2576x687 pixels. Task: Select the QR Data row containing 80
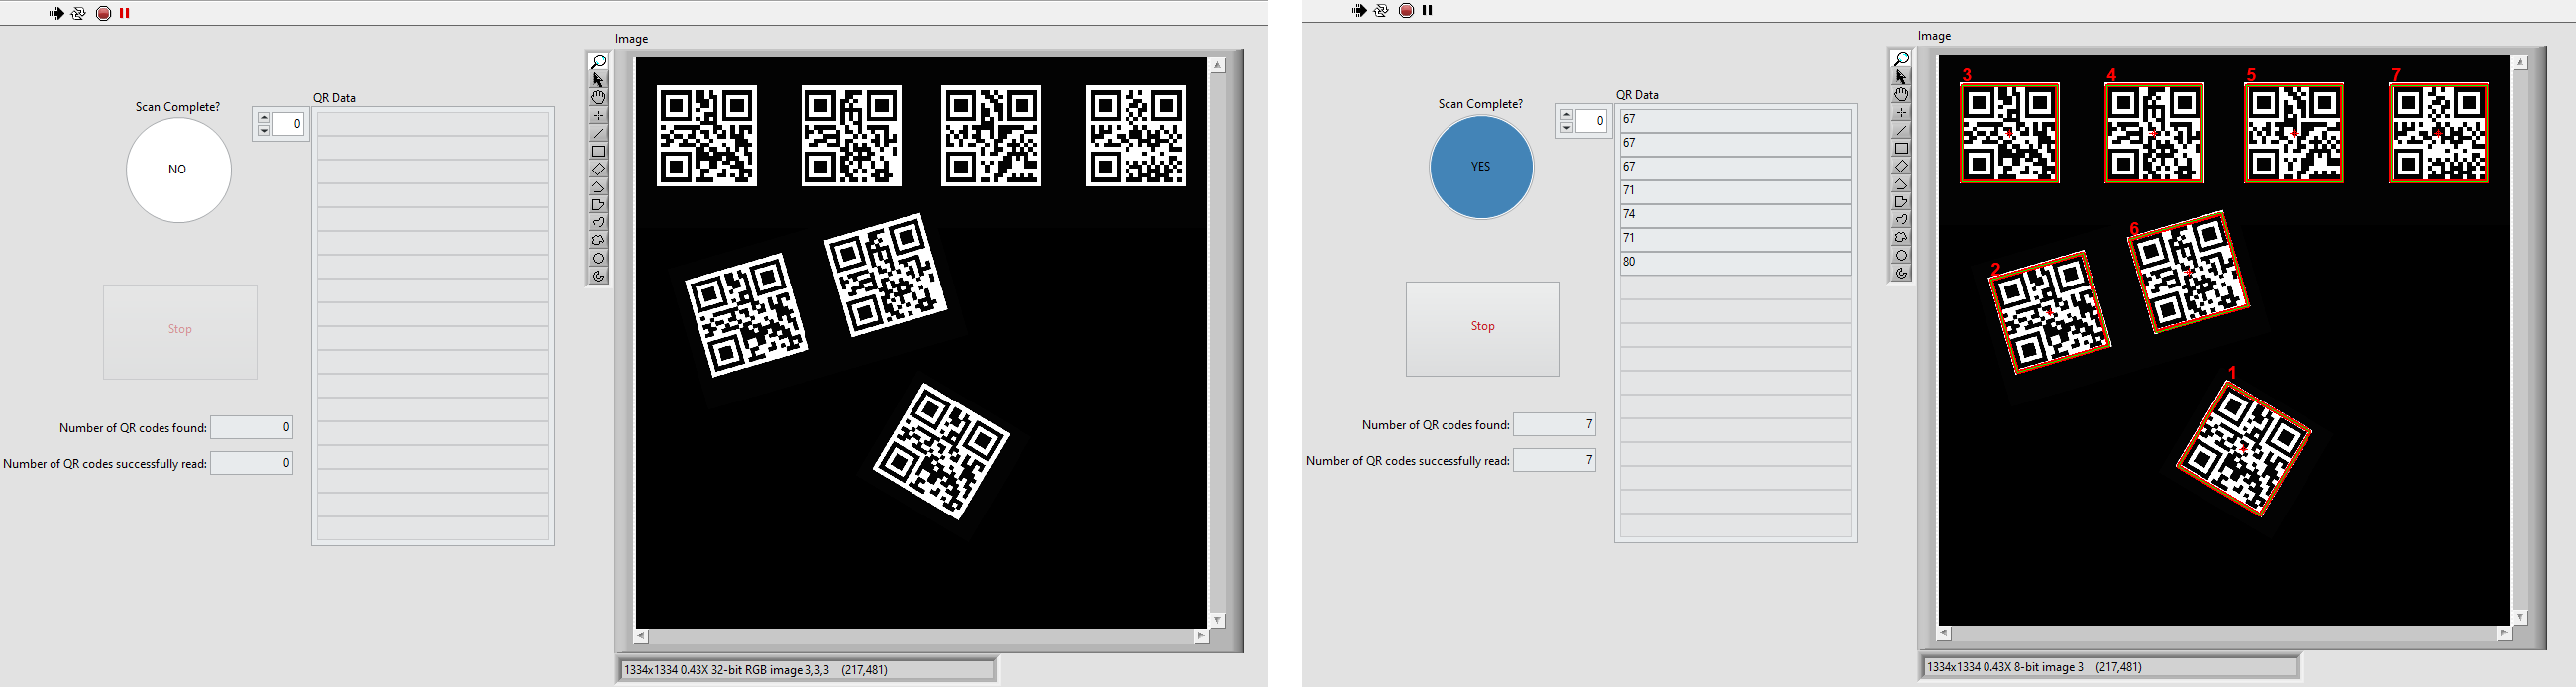point(1735,262)
